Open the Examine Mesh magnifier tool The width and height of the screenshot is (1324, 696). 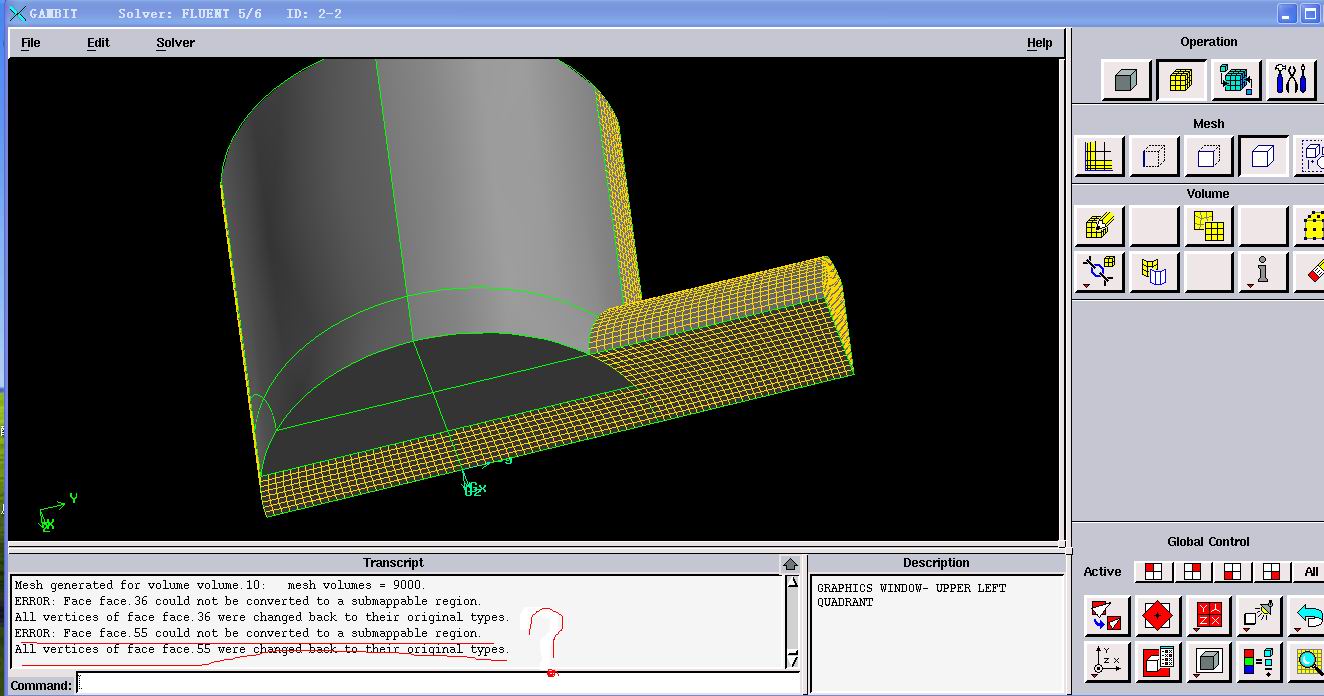click(1309, 661)
